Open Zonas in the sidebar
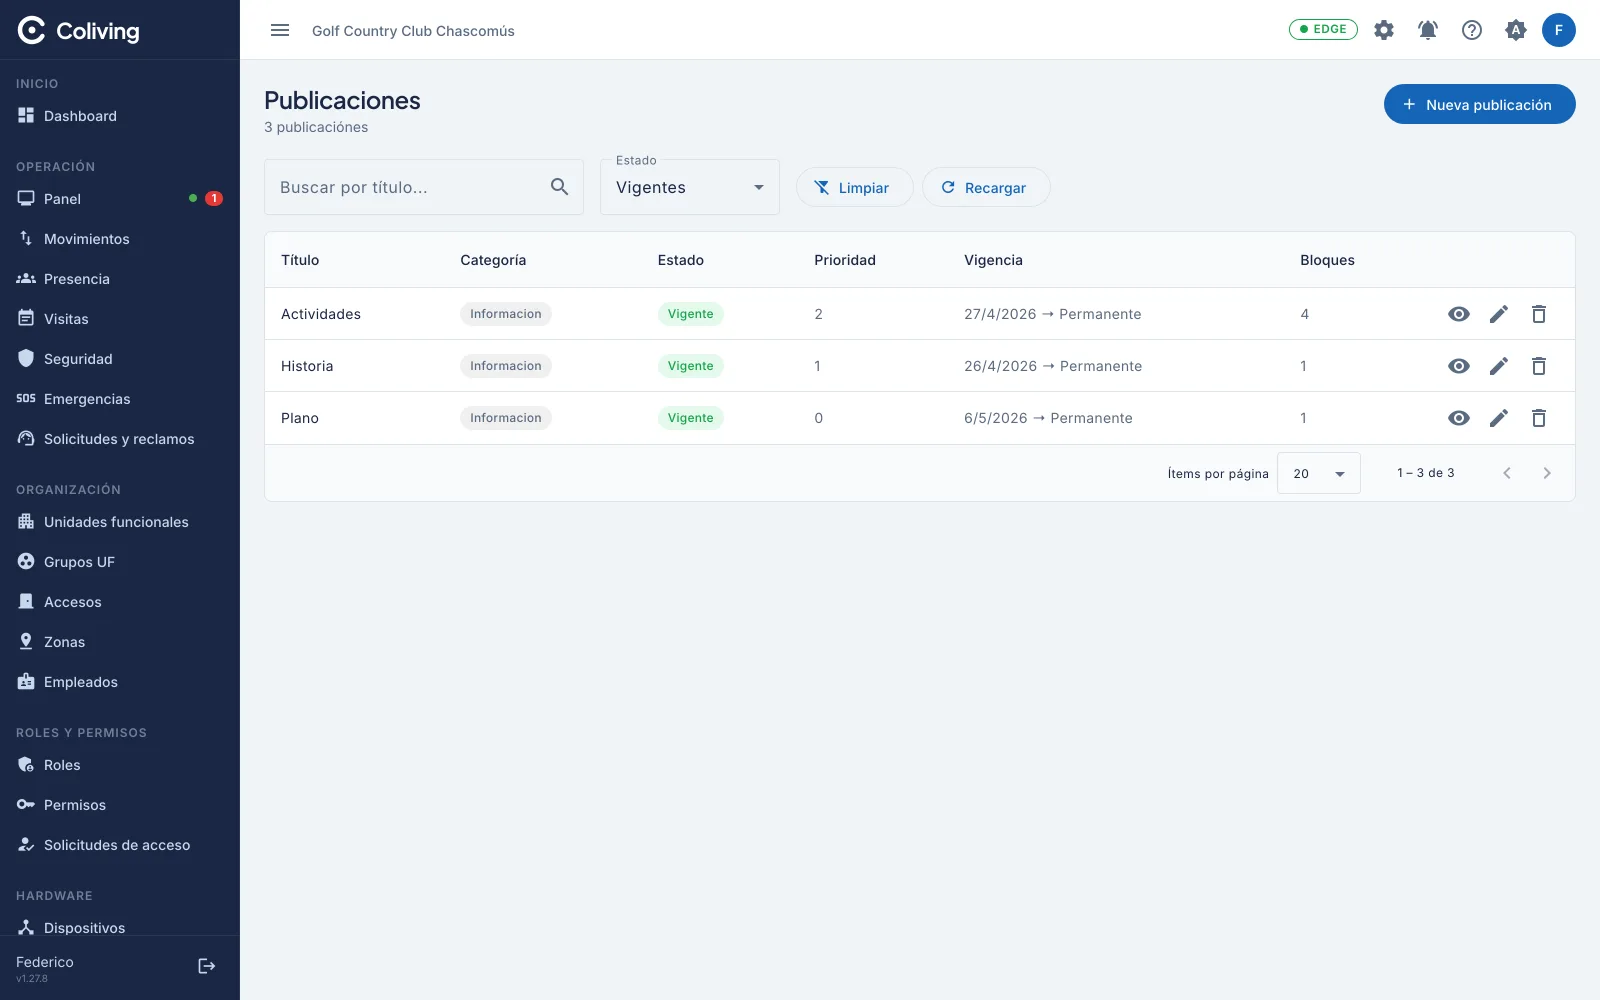Screen dimensions: 1600x1000 click(x=120, y=642)
